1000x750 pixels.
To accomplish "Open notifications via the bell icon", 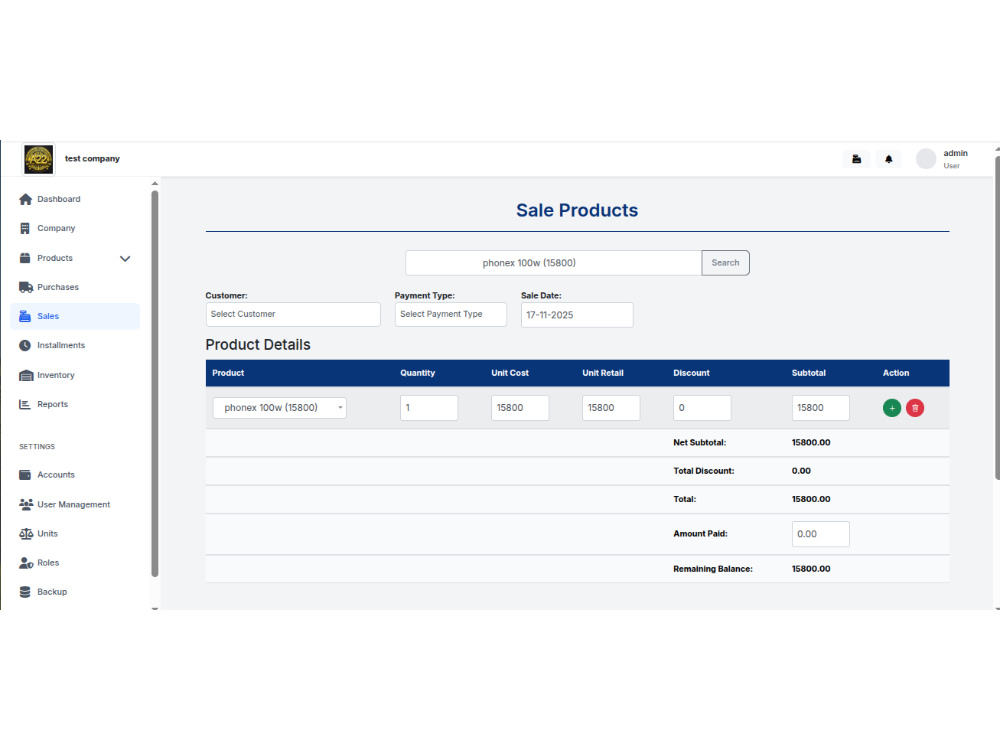I will 888,159.
